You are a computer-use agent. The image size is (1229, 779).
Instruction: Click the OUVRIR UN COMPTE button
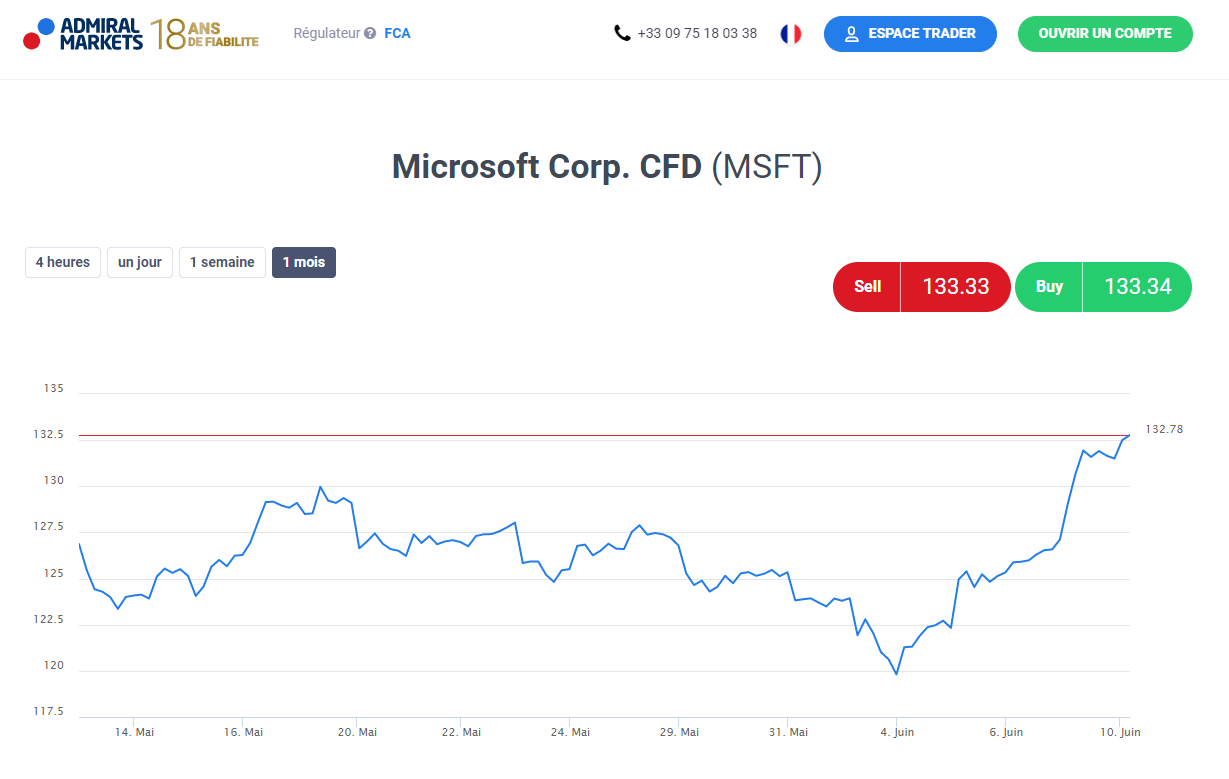click(1104, 33)
